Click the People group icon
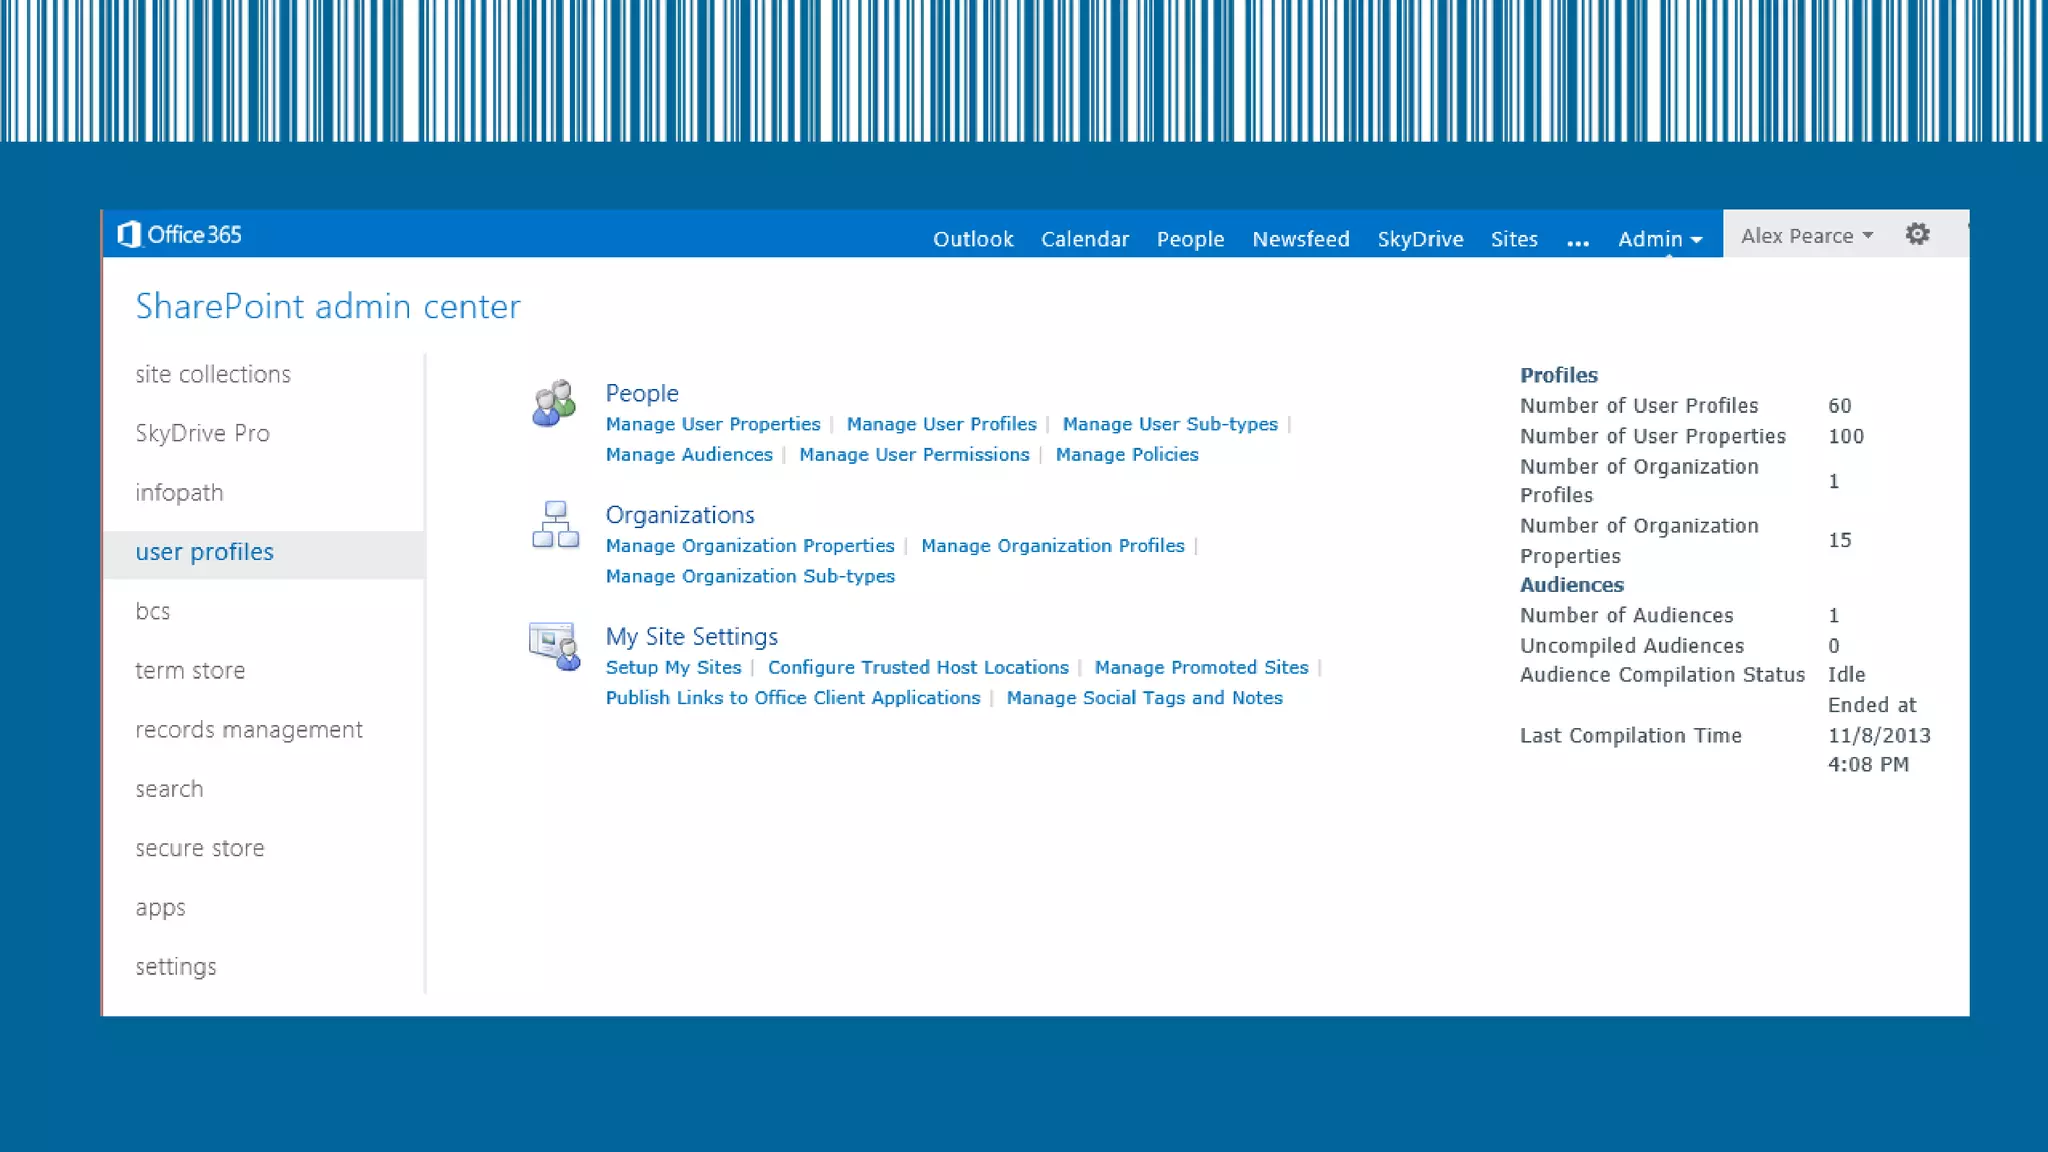Image resolution: width=2048 pixels, height=1152 pixels. [554, 403]
